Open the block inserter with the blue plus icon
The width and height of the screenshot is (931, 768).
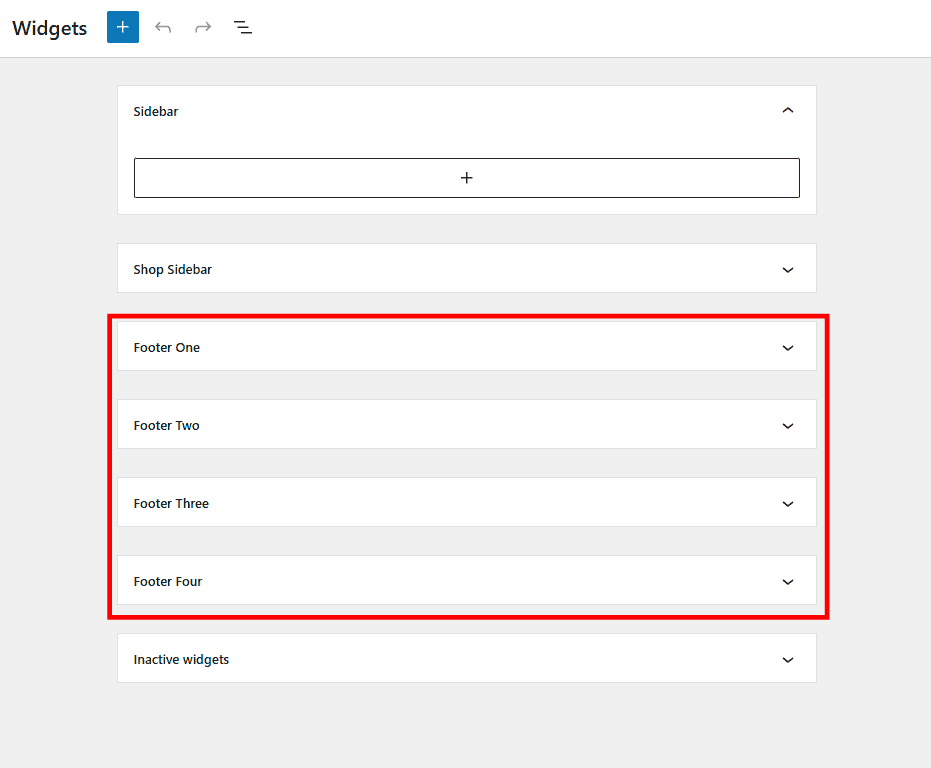[x=122, y=27]
